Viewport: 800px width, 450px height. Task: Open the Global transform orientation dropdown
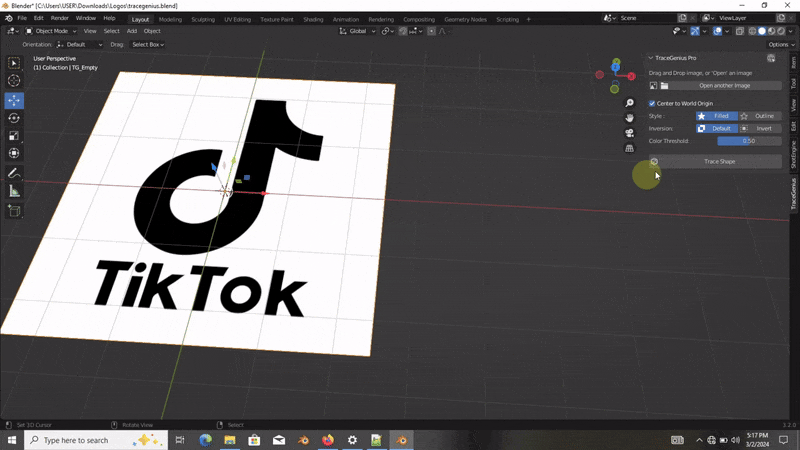(358, 31)
